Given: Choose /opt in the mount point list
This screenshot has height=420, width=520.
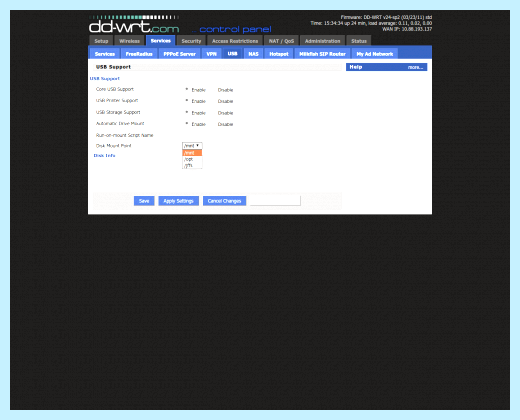Looking at the screenshot, I should pos(192,159).
